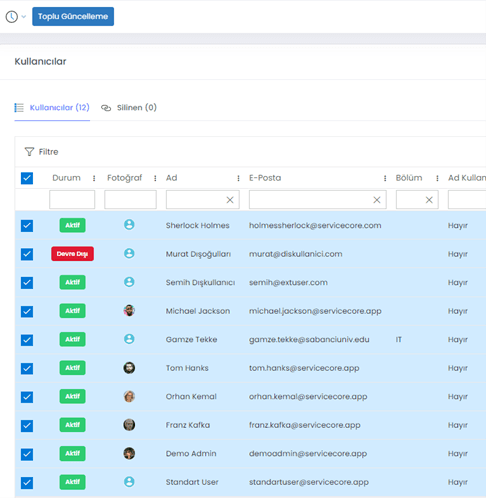Click email gamze.tekke@sabanciuniv.edu

click(x=309, y=340)
